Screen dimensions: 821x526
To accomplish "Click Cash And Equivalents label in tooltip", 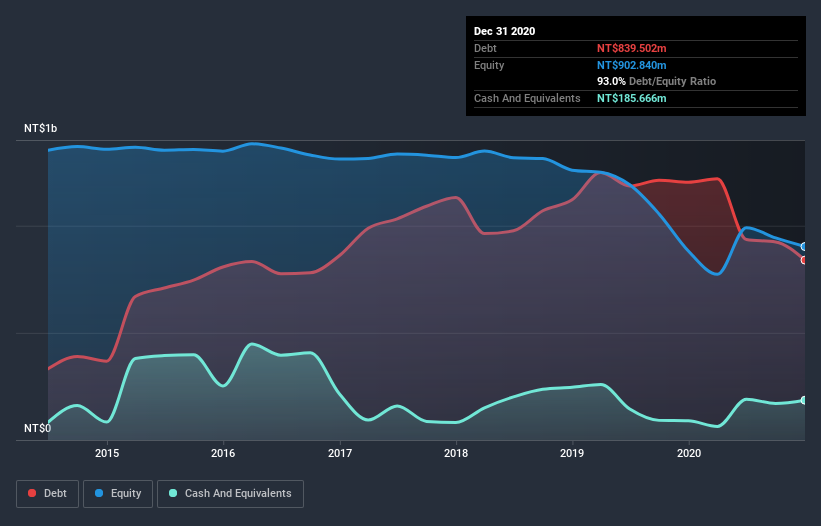I will [527, 98].
